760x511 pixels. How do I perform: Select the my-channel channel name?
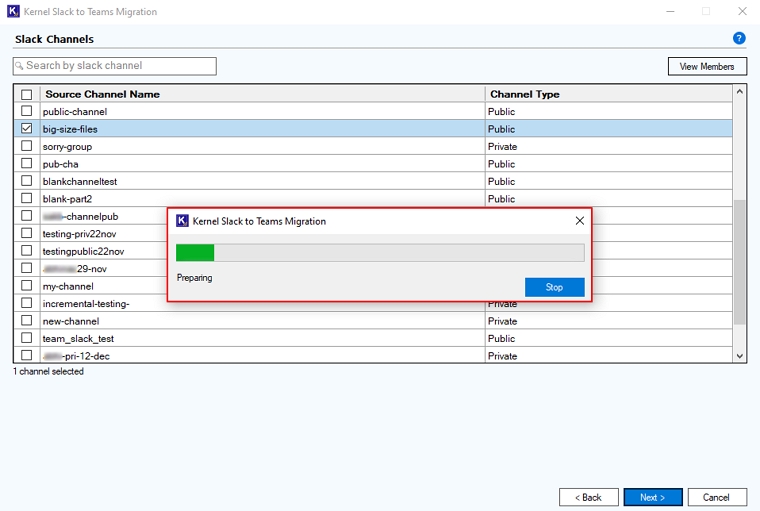pos(68,286)
